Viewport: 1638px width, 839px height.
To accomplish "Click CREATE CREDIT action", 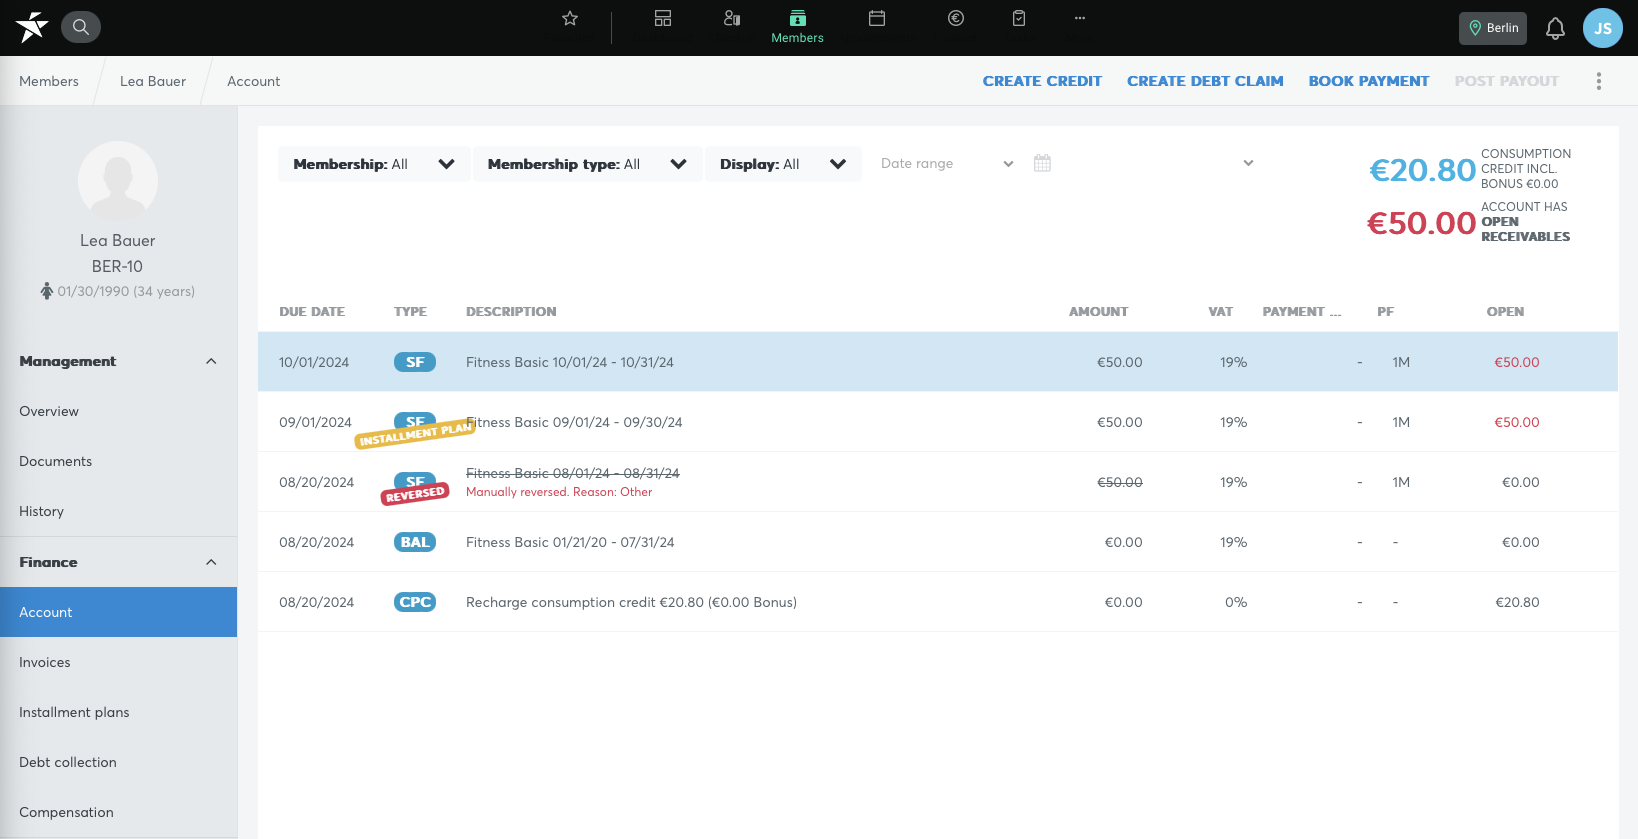I will point(1042,81).
